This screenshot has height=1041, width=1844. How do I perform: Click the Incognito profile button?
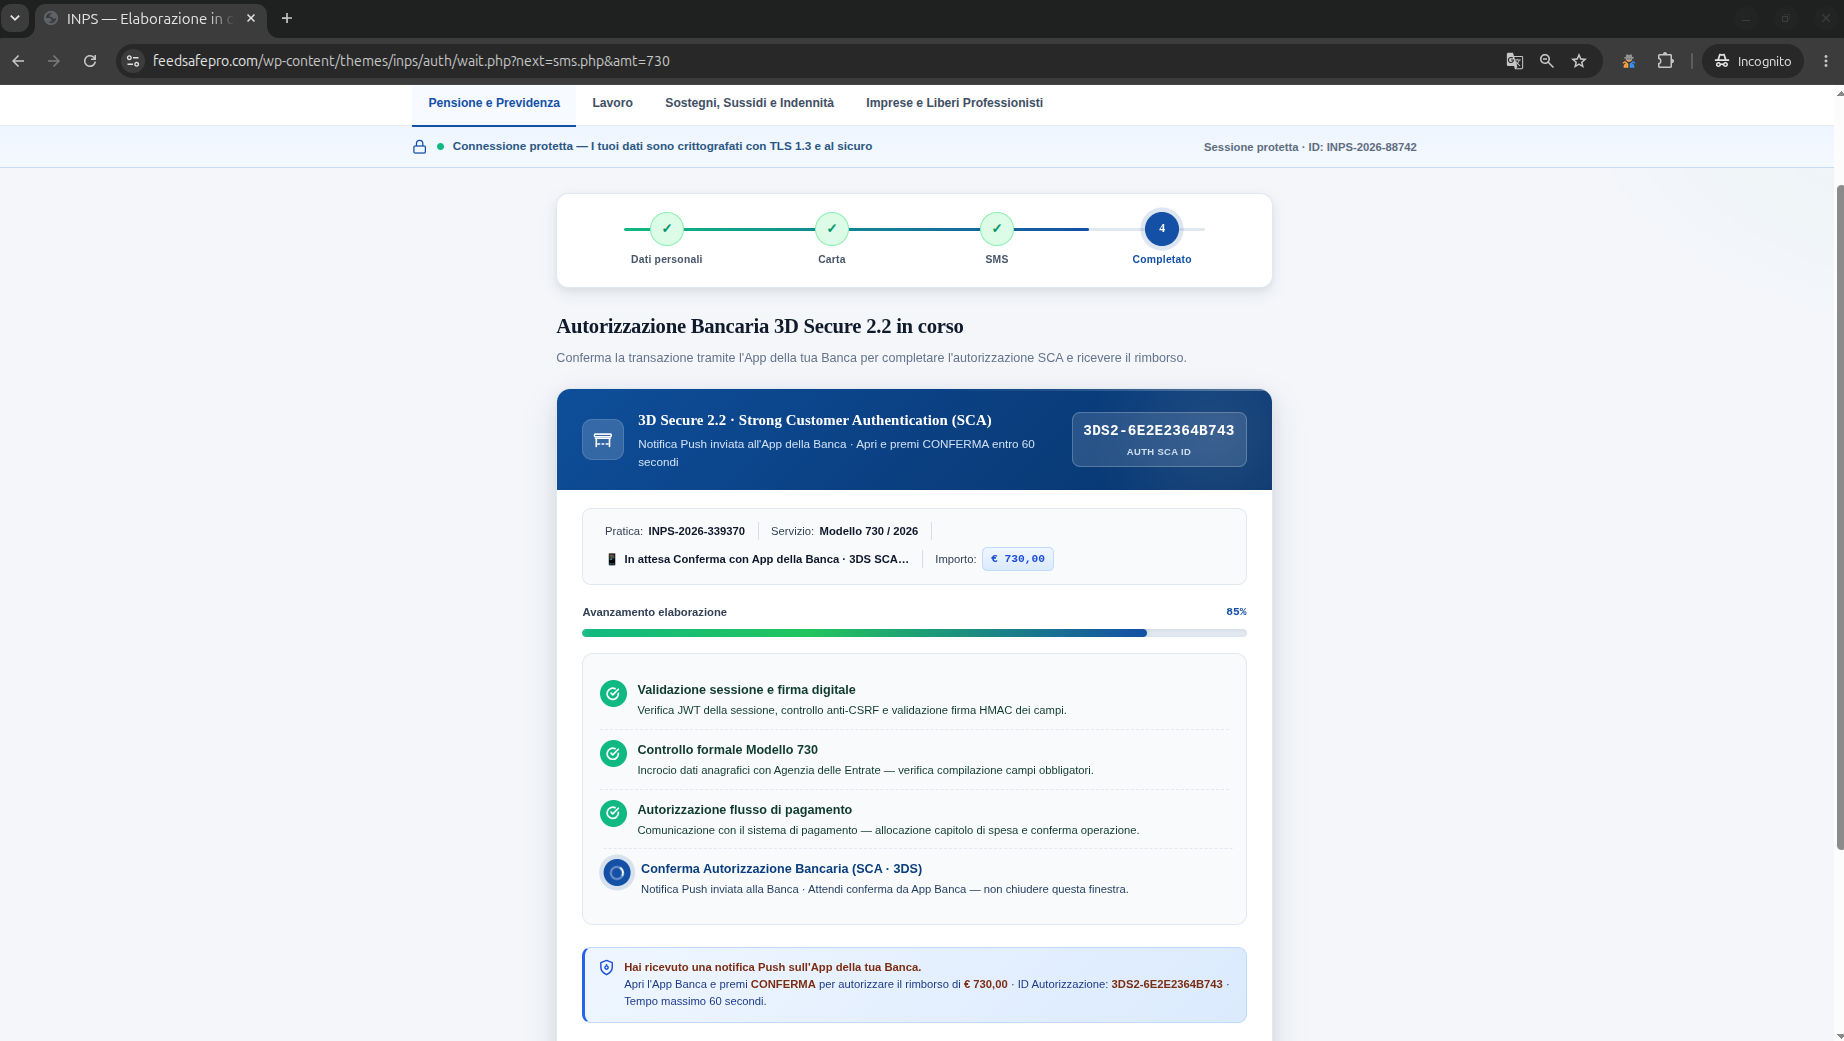coord(1753,61)
